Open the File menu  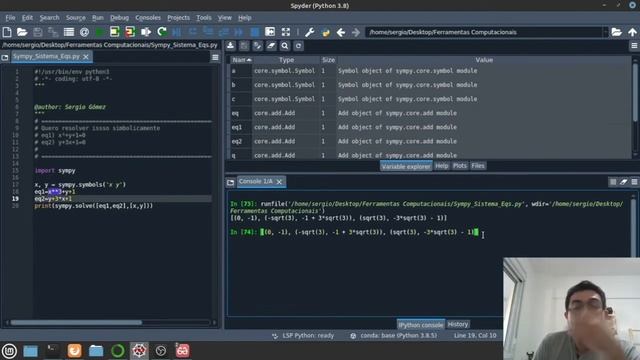pyautogui.click(x=10, y=18)
